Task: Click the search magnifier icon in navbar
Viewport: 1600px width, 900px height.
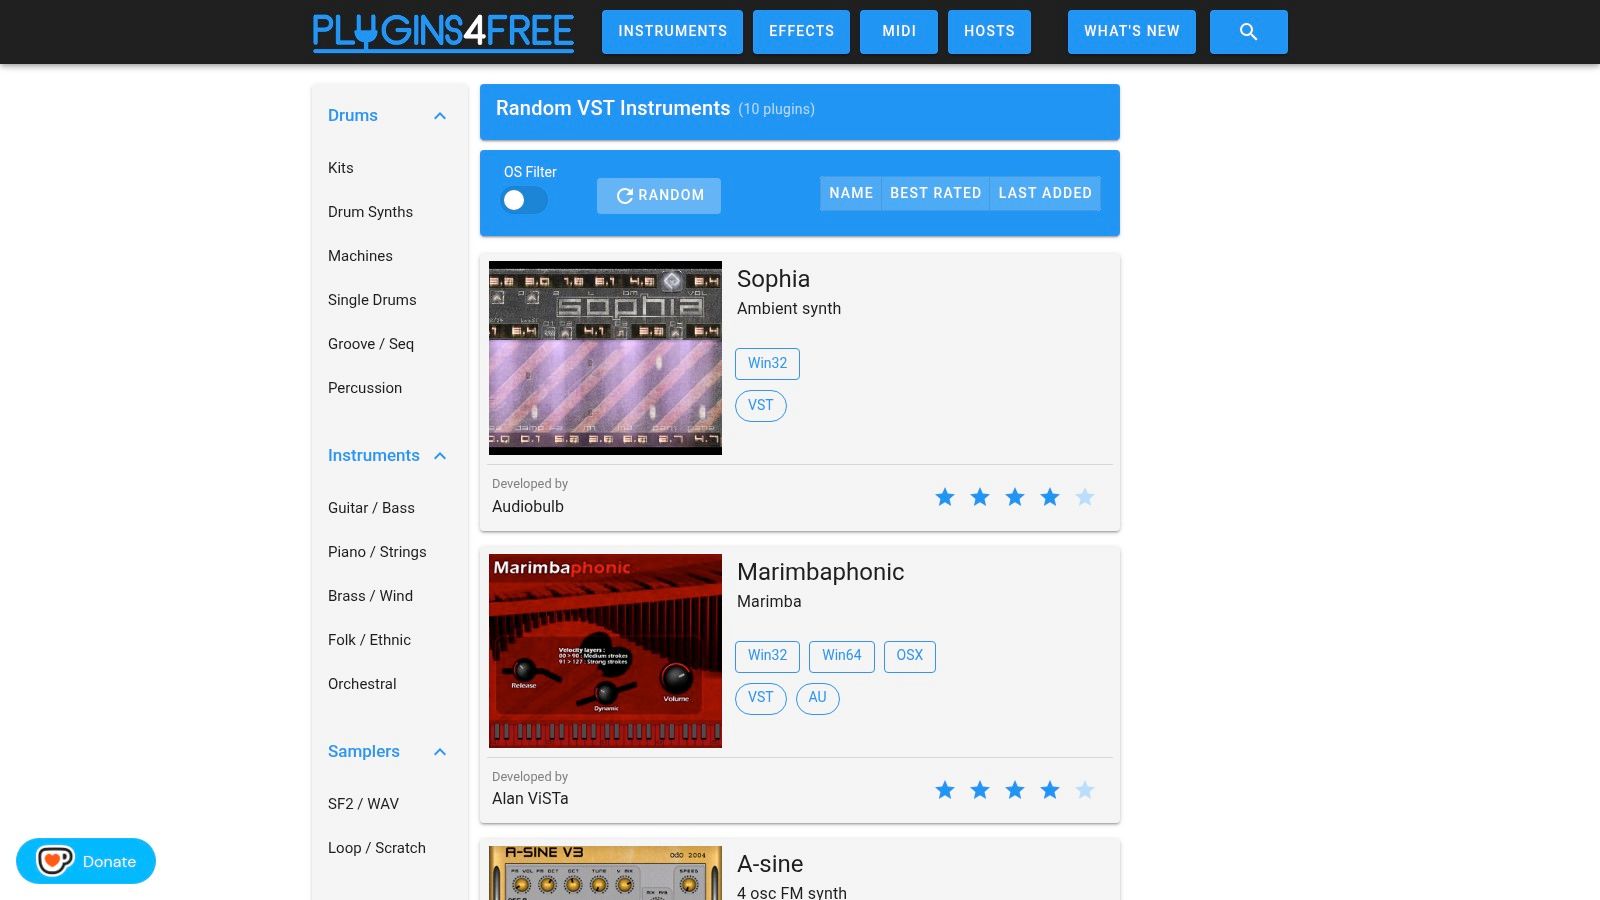Action: click(1248, 31)
